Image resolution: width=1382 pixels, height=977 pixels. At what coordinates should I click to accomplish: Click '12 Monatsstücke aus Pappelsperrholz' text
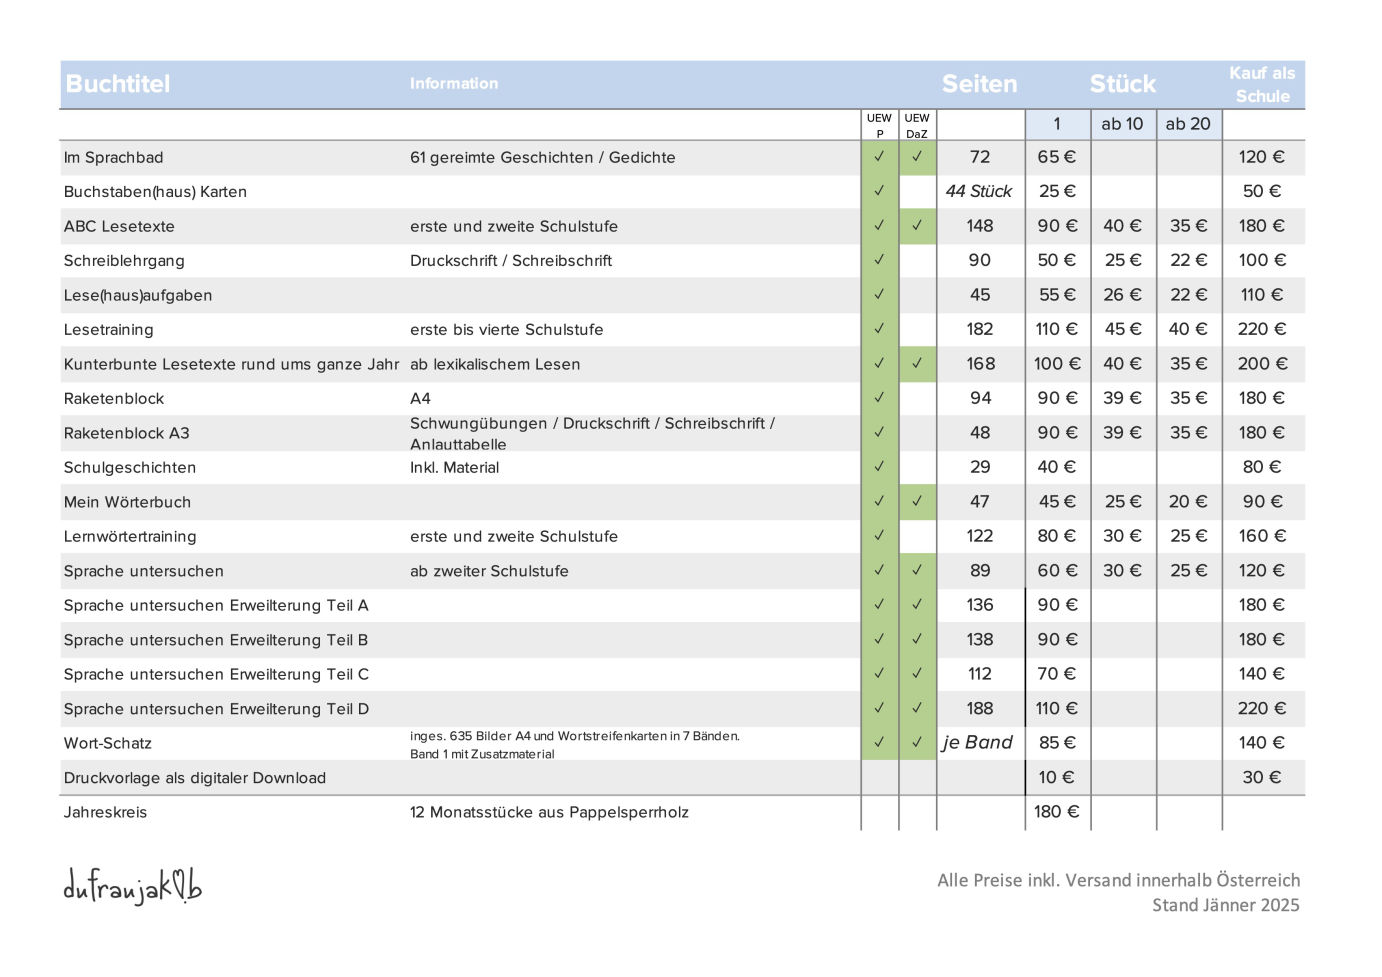click(549, 813)
